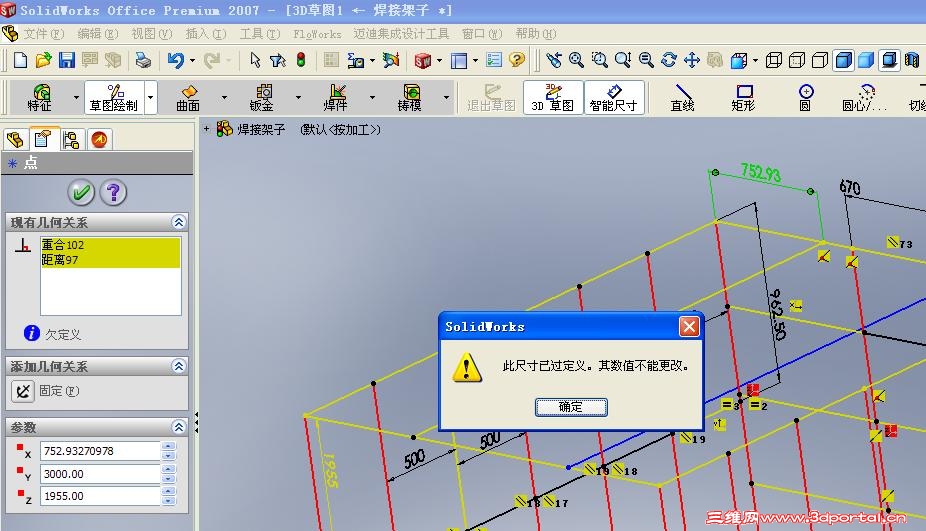Expand the 特征 dropdown arrow
This screenshot has width=926, height=531.
76,97
